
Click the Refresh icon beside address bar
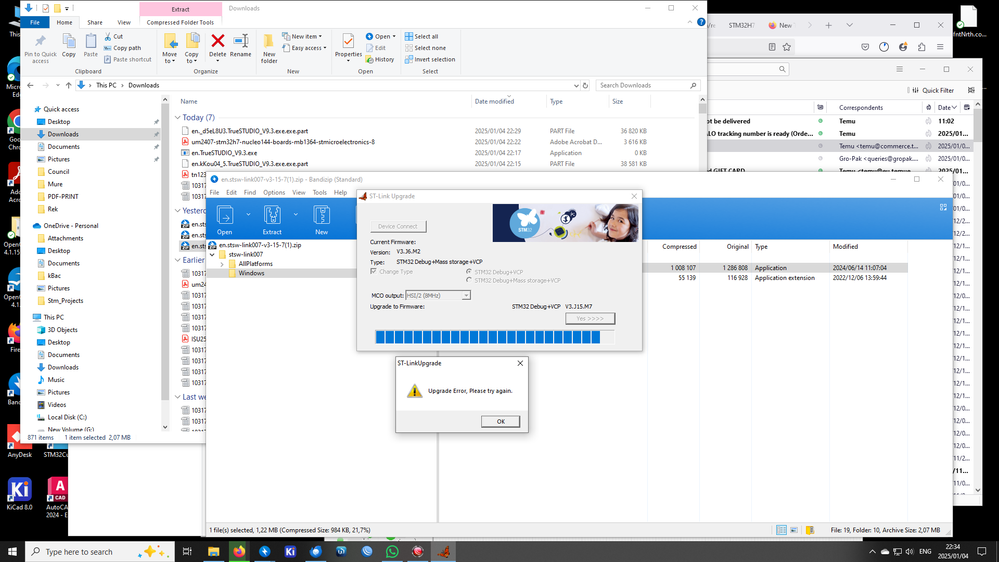click(x=585, y=85)
